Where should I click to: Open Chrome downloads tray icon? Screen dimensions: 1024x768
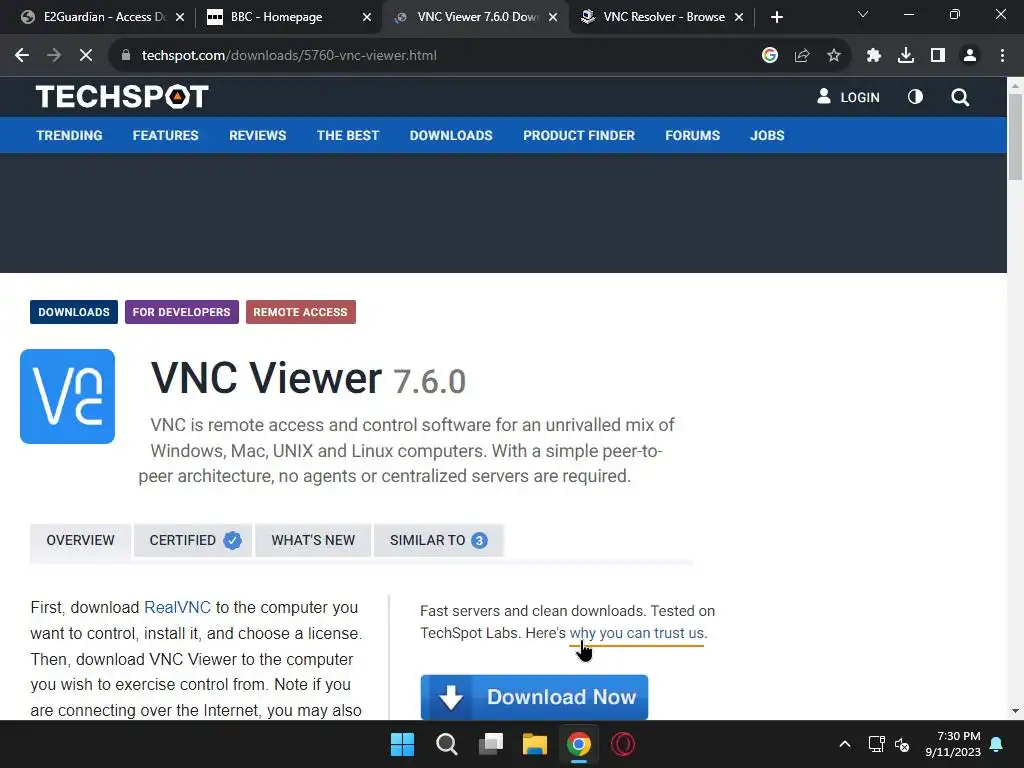point(906,56)
